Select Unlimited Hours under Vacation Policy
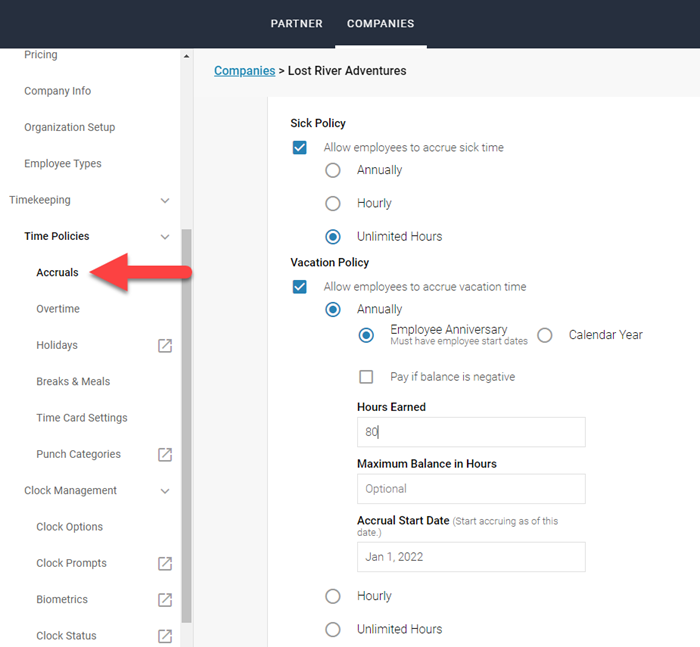 (333, 629)
